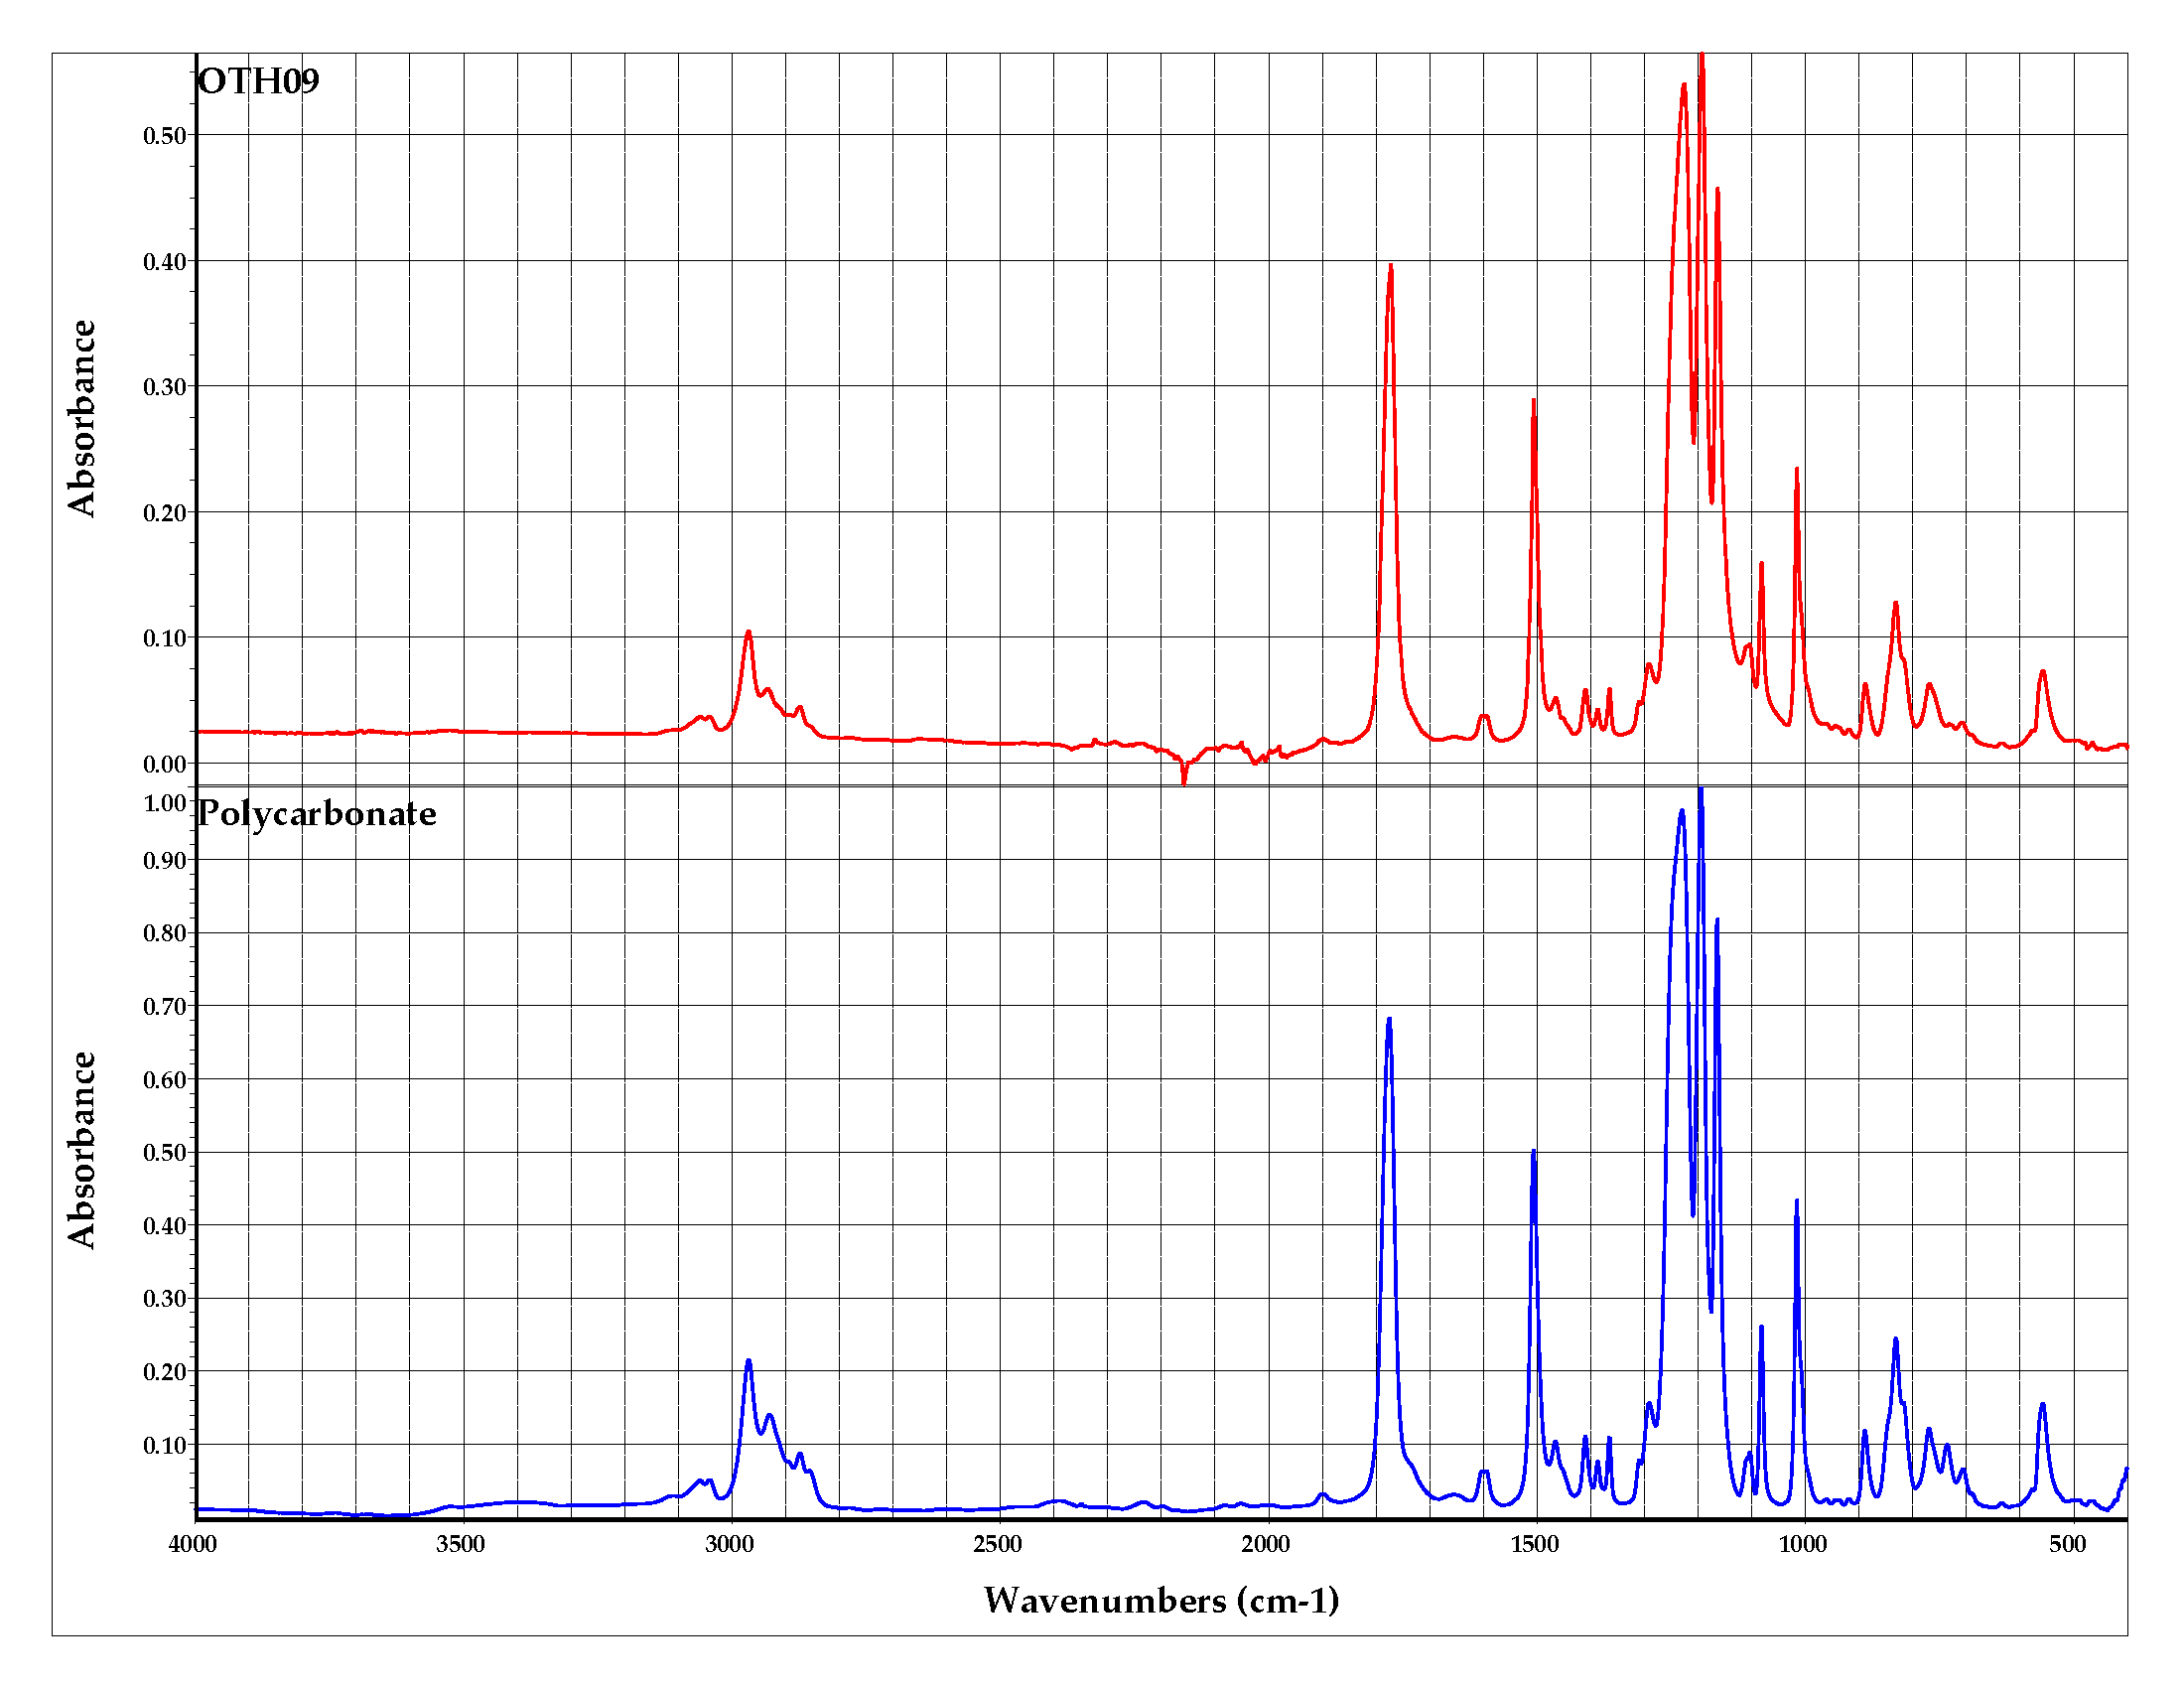Image resolution: width=2184 pixels, height=1688 pixels.
Task: Click the 0.90 tick in Polycarbonate panel
Action: [165, 861]
